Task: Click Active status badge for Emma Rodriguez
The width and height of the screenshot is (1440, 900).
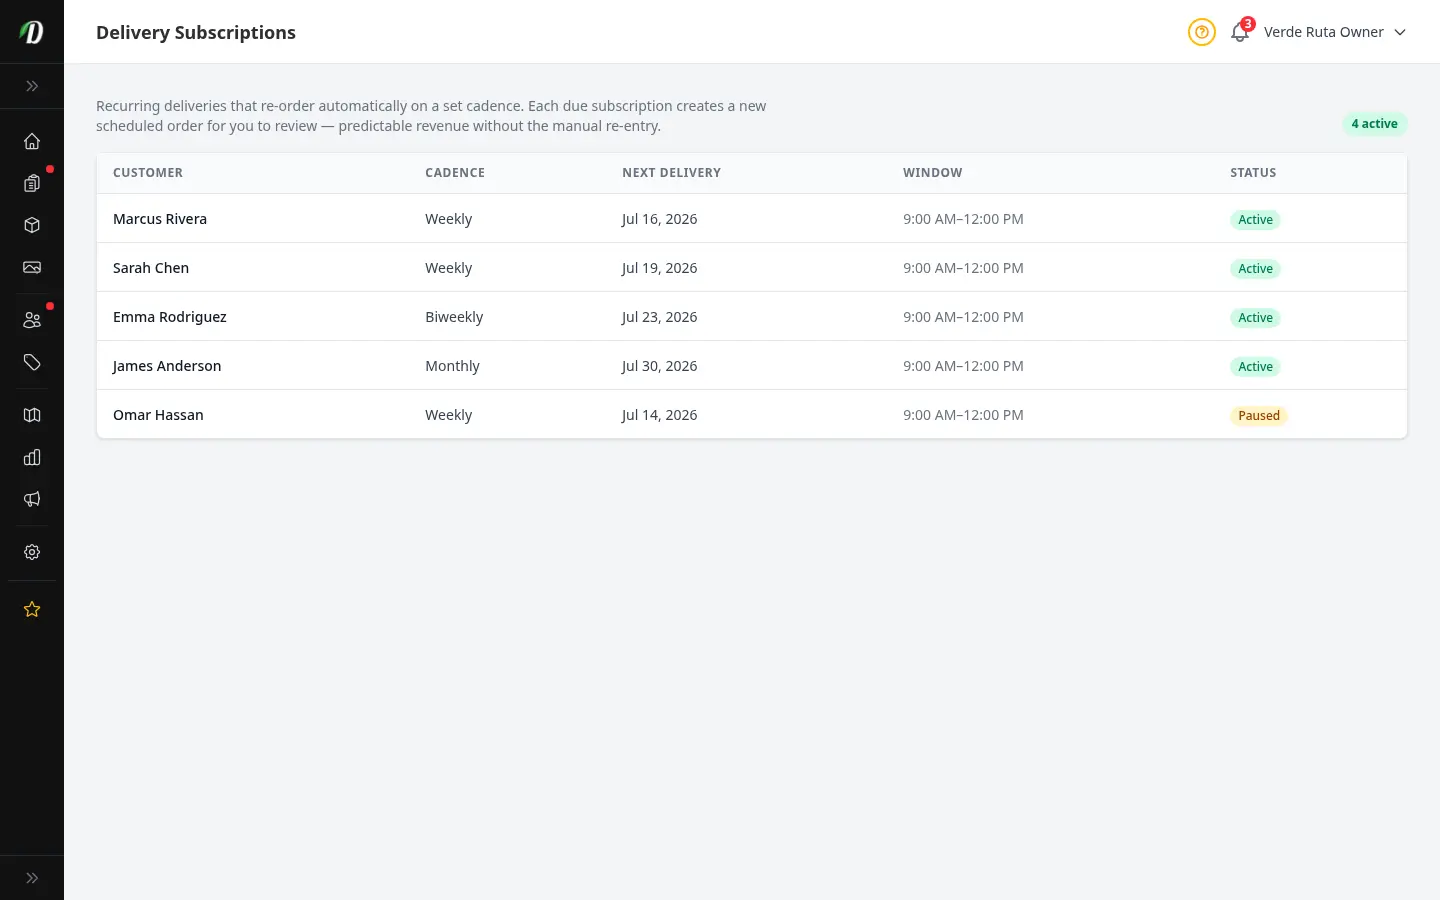Action: [1255, 318]
